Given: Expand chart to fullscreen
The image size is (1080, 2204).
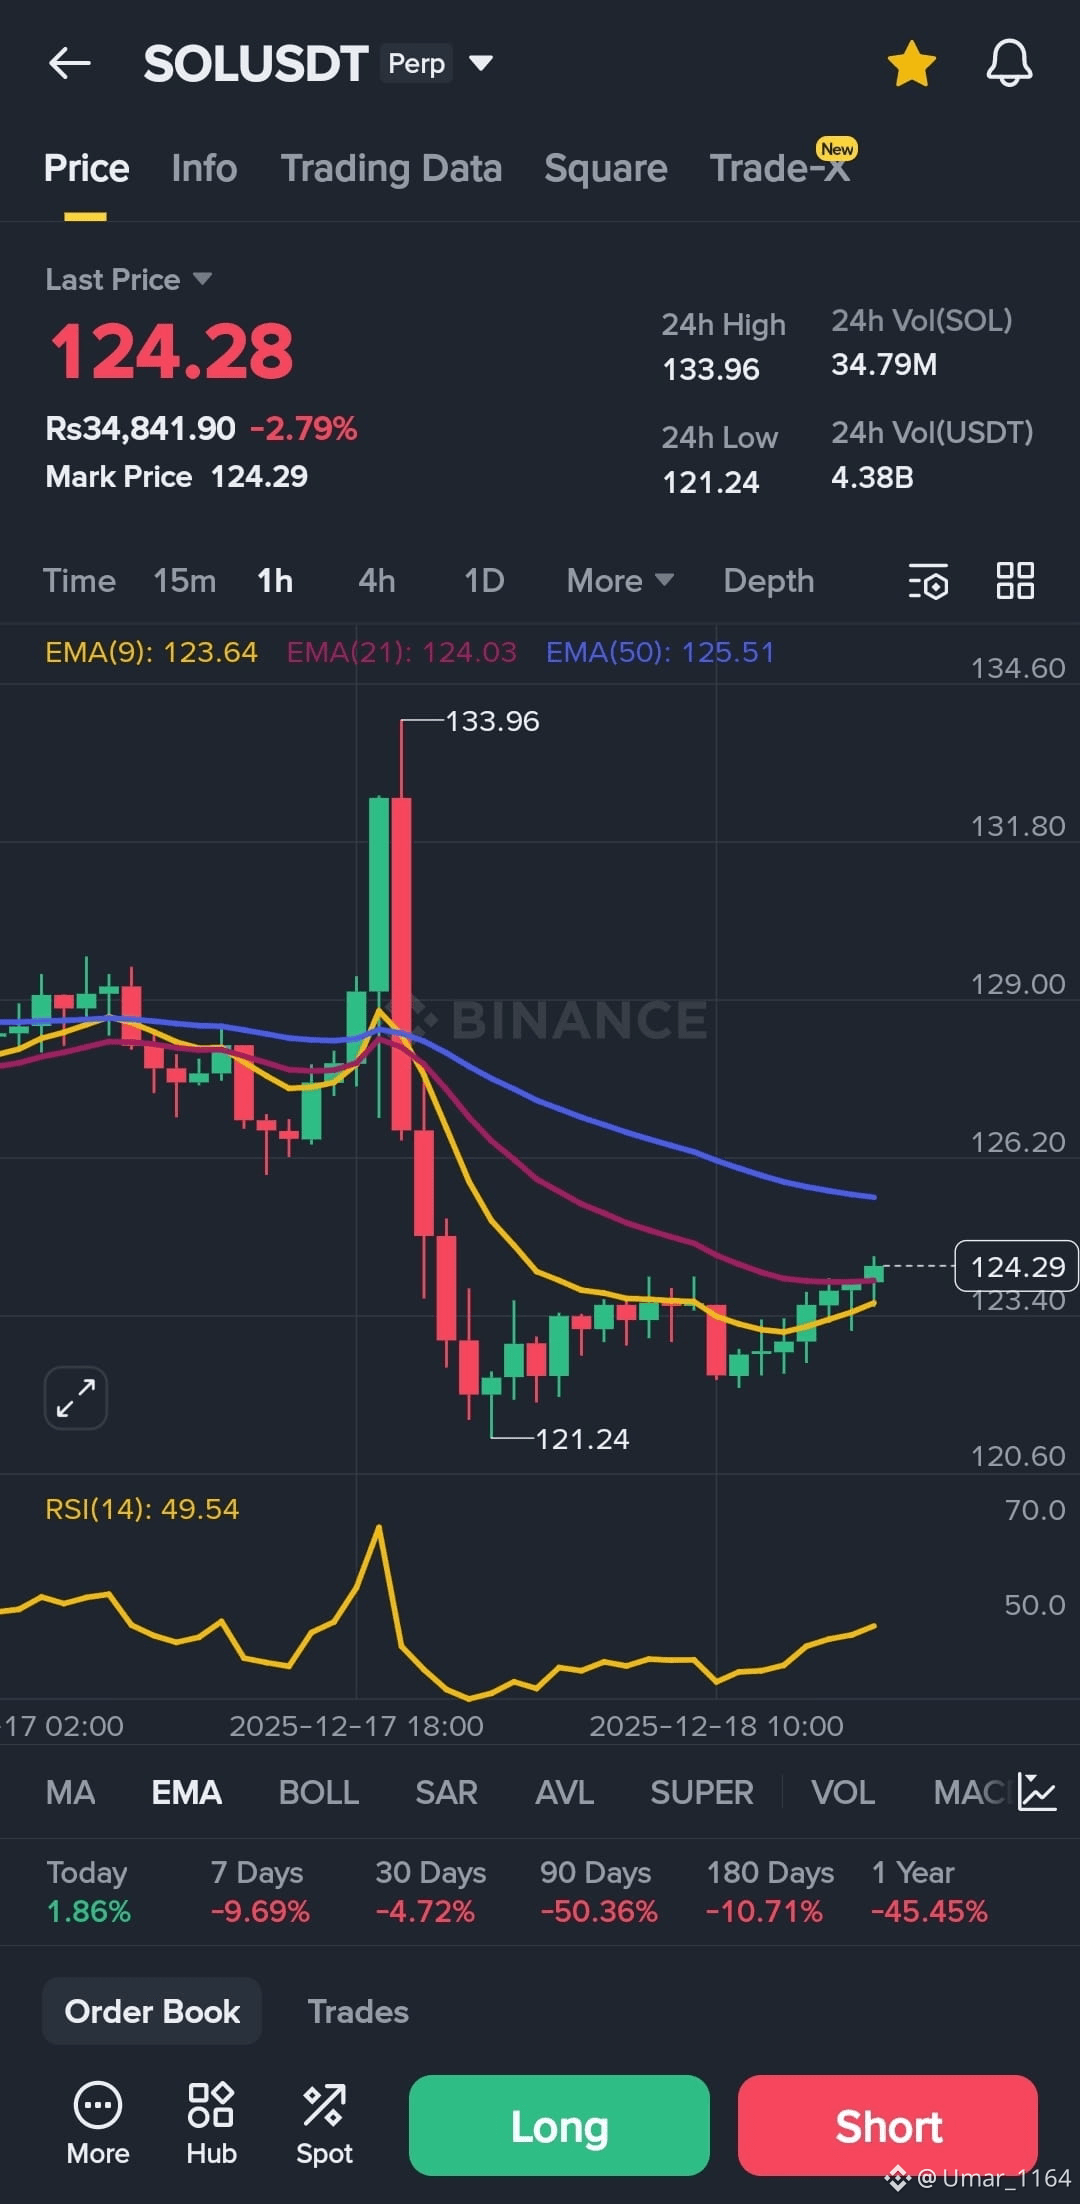Looking at the screenshot, I should point(76,1397).
